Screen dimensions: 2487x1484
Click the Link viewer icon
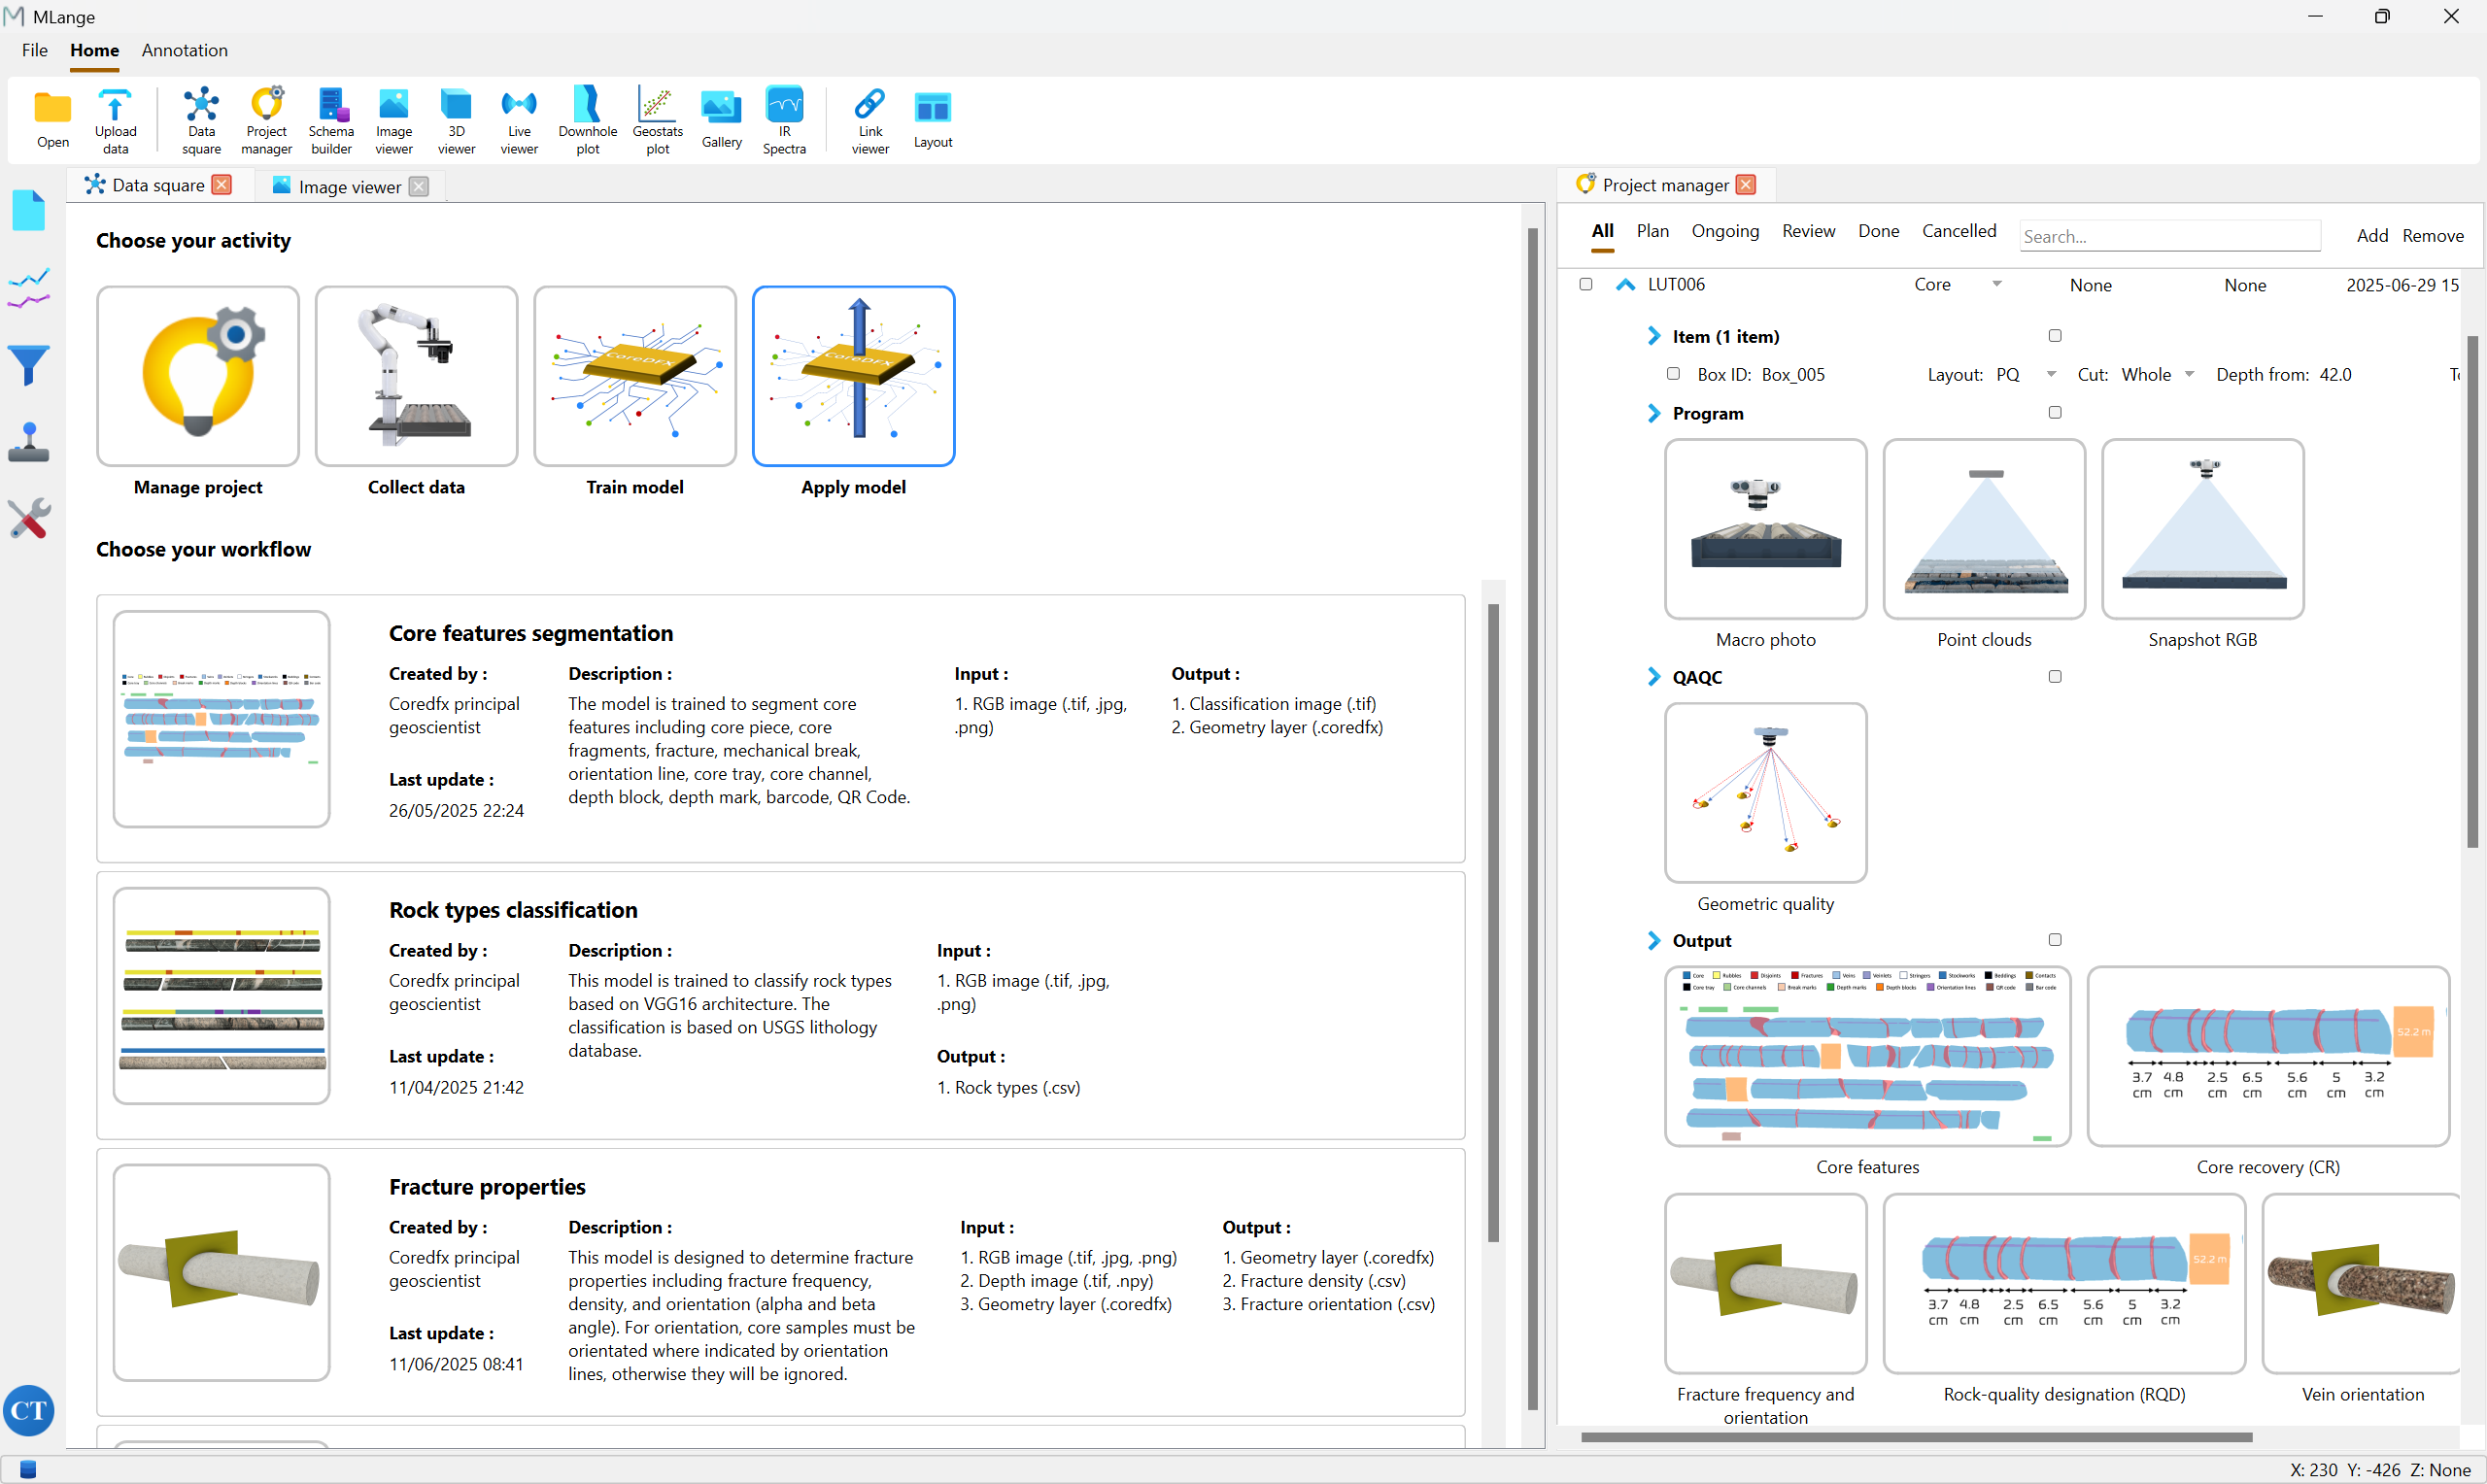click(x=870, y=119)
